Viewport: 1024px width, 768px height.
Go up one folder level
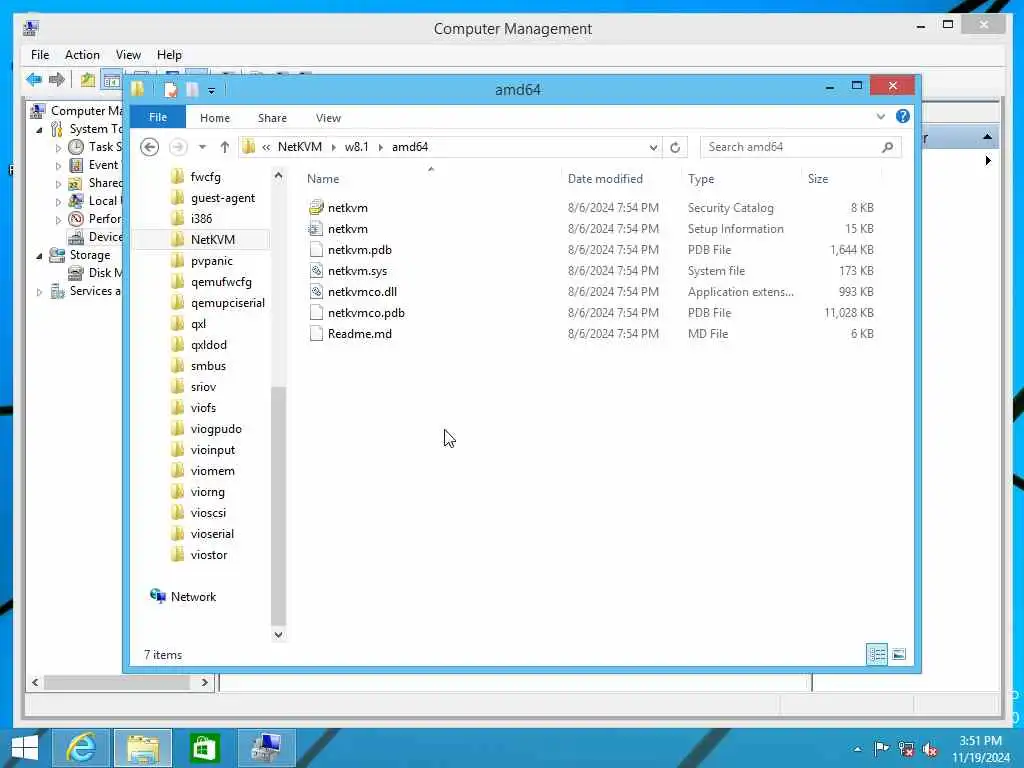(x=225, y=147)
